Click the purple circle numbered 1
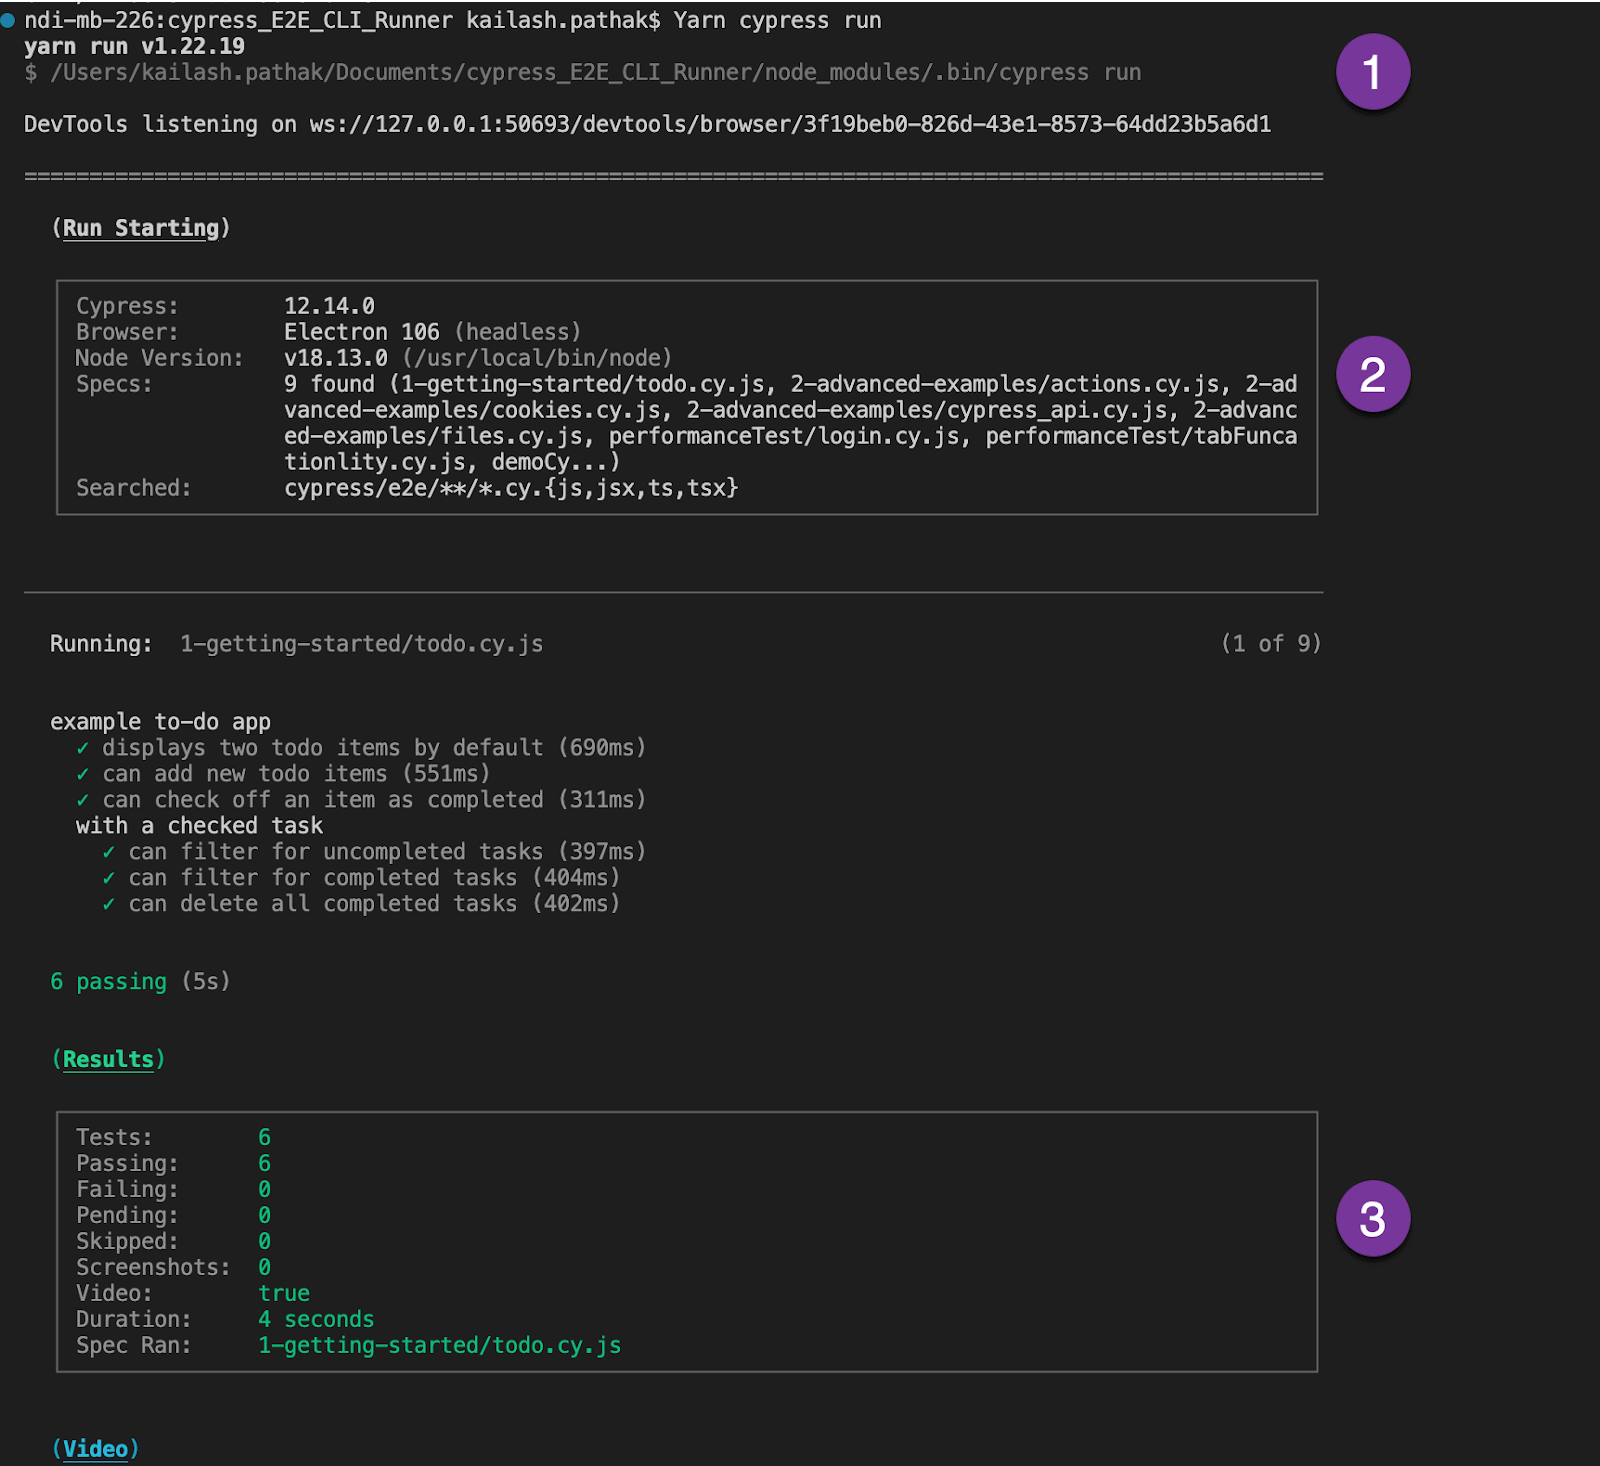The image size is (1600, 1466). click(1372, 72)
